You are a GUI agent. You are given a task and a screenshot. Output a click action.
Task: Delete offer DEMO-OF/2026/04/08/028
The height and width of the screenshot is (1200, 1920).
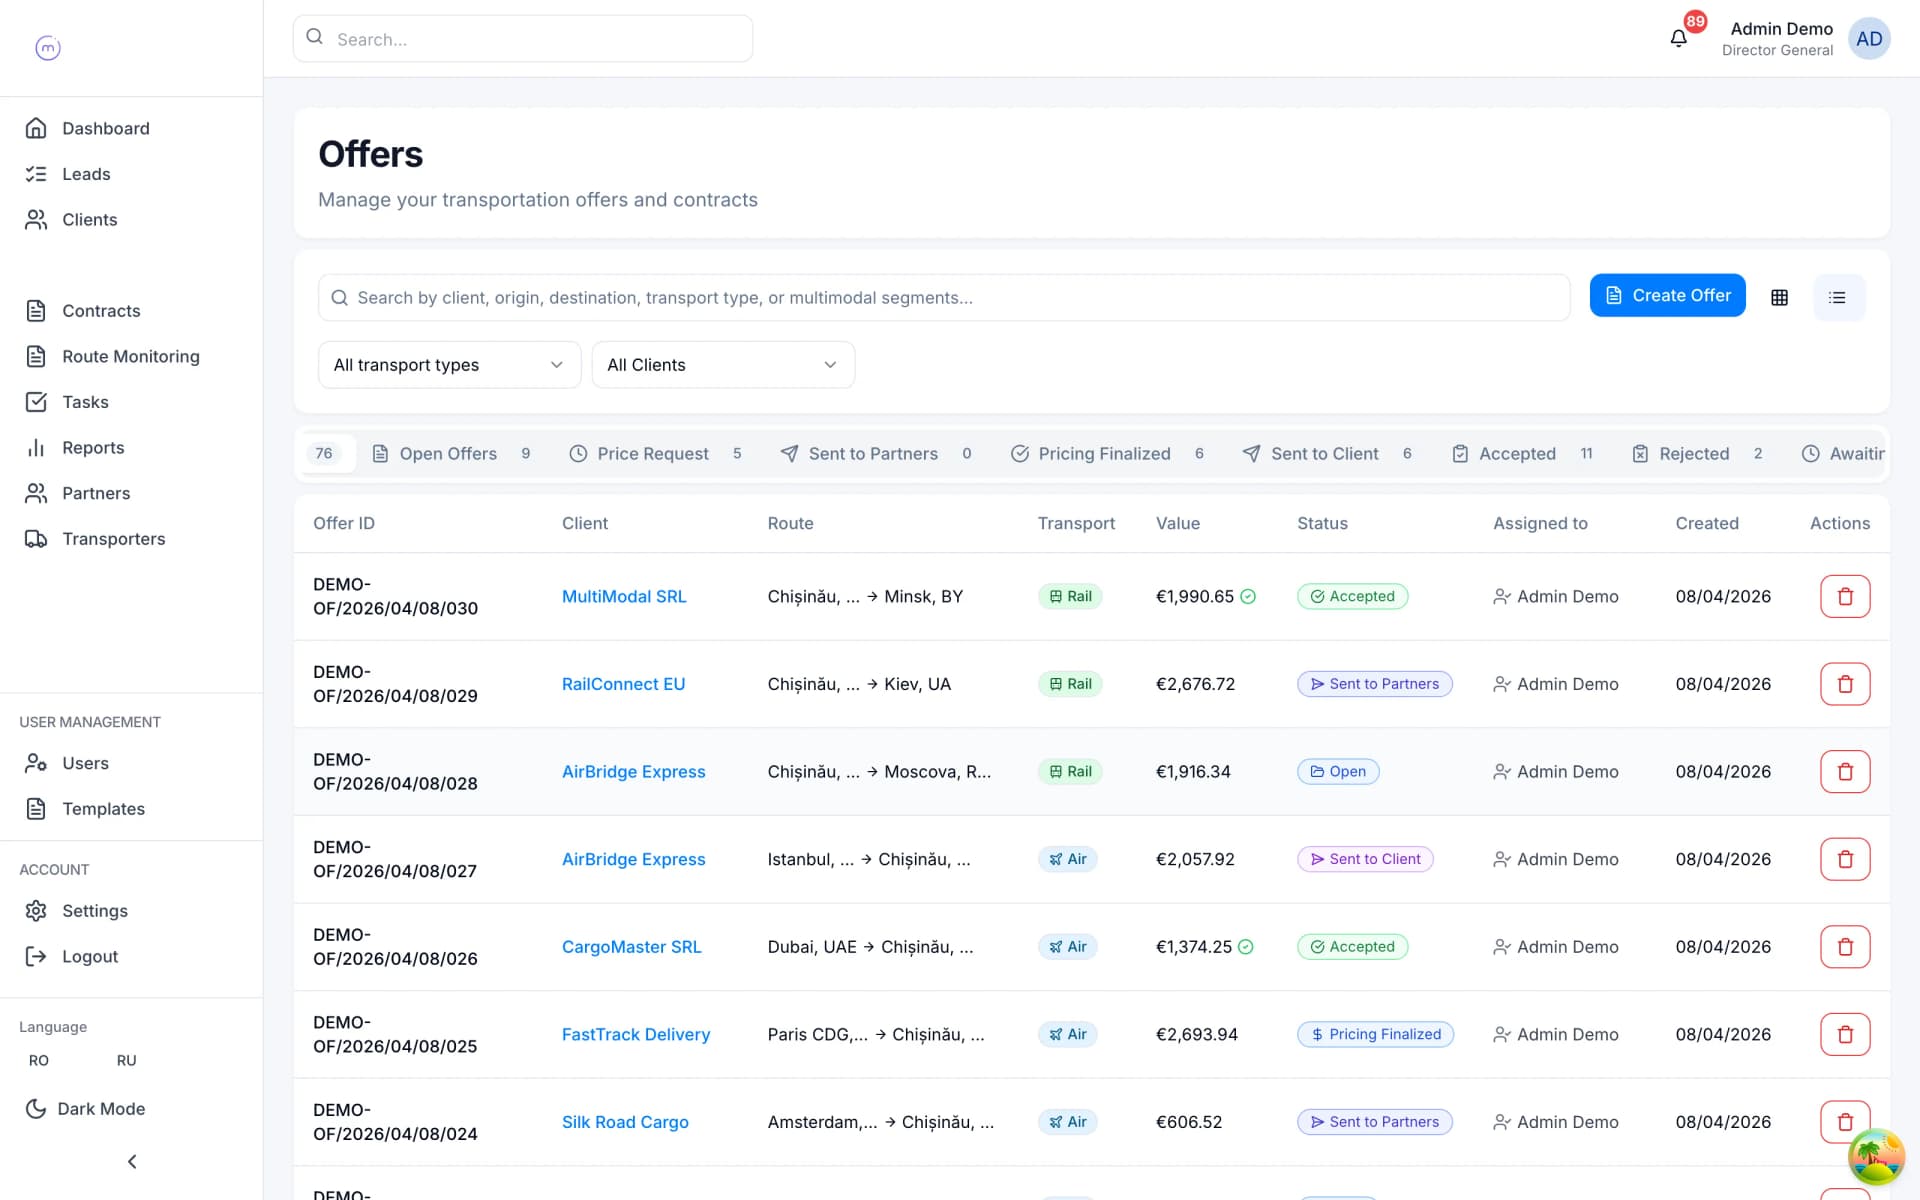1845,772
